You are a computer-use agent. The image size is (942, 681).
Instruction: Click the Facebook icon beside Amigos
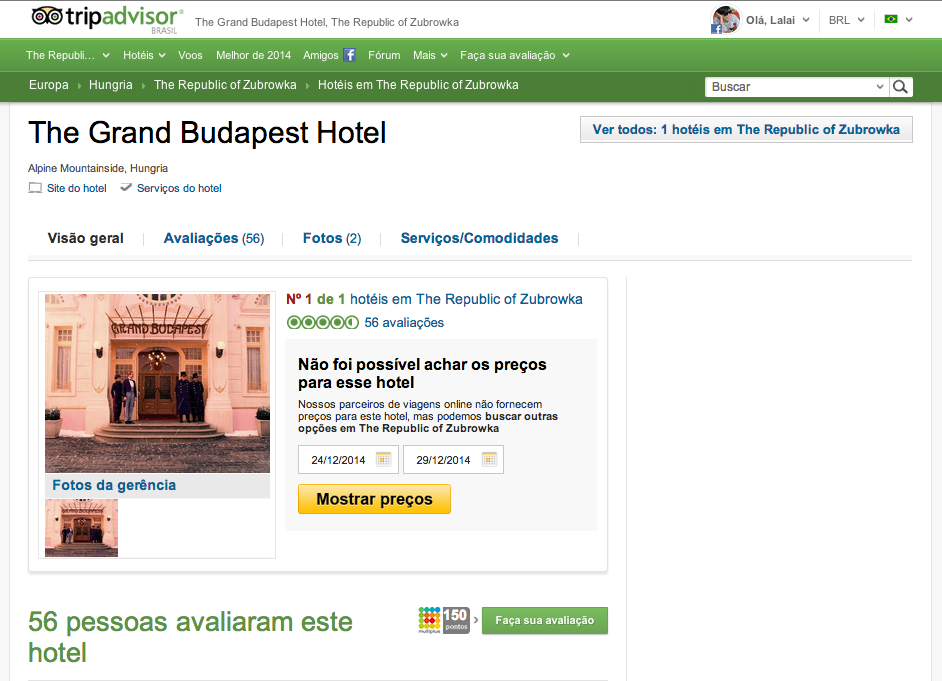[x=350, y=55]
